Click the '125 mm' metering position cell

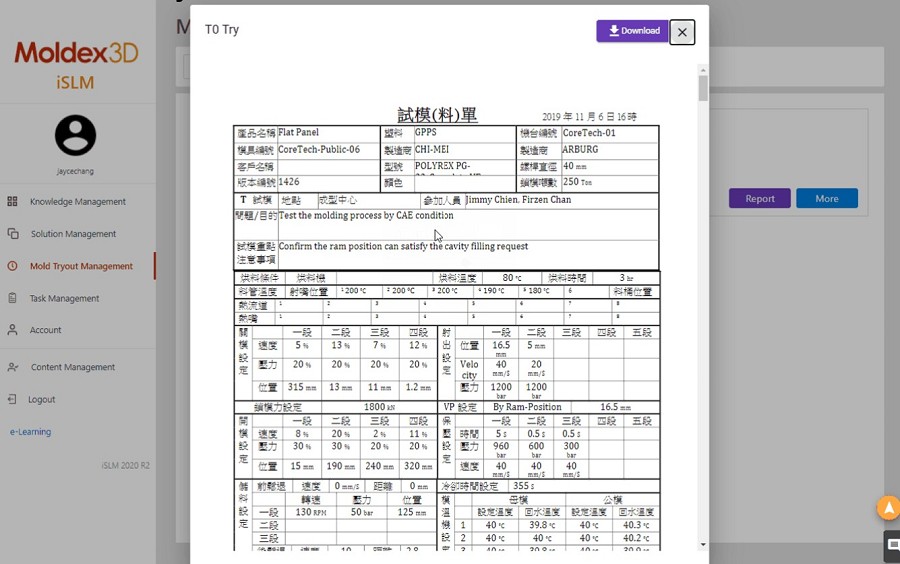pyautogui.click(x=412, y=512)
